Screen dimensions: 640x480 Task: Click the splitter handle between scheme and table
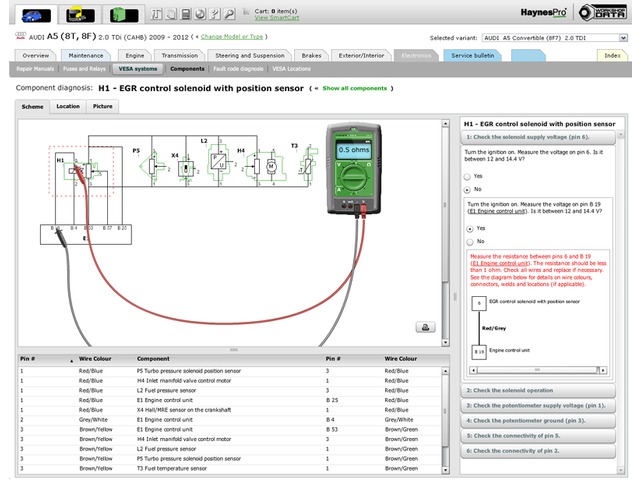pos(233,350)
